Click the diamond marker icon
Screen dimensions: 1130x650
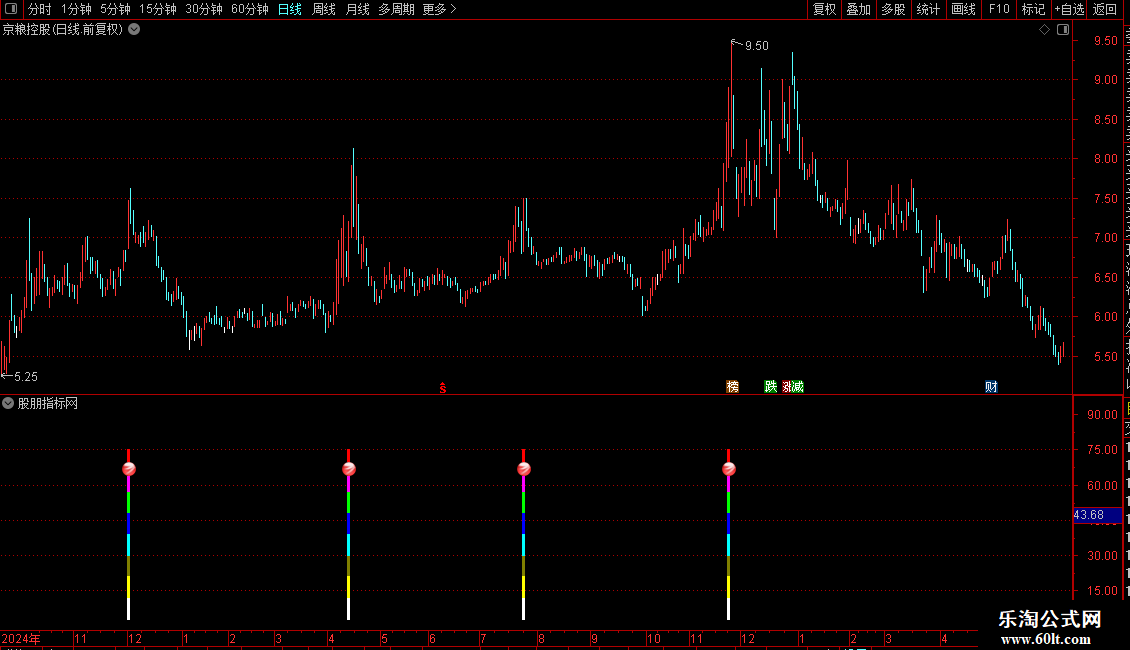click(x=1044, y=30)
